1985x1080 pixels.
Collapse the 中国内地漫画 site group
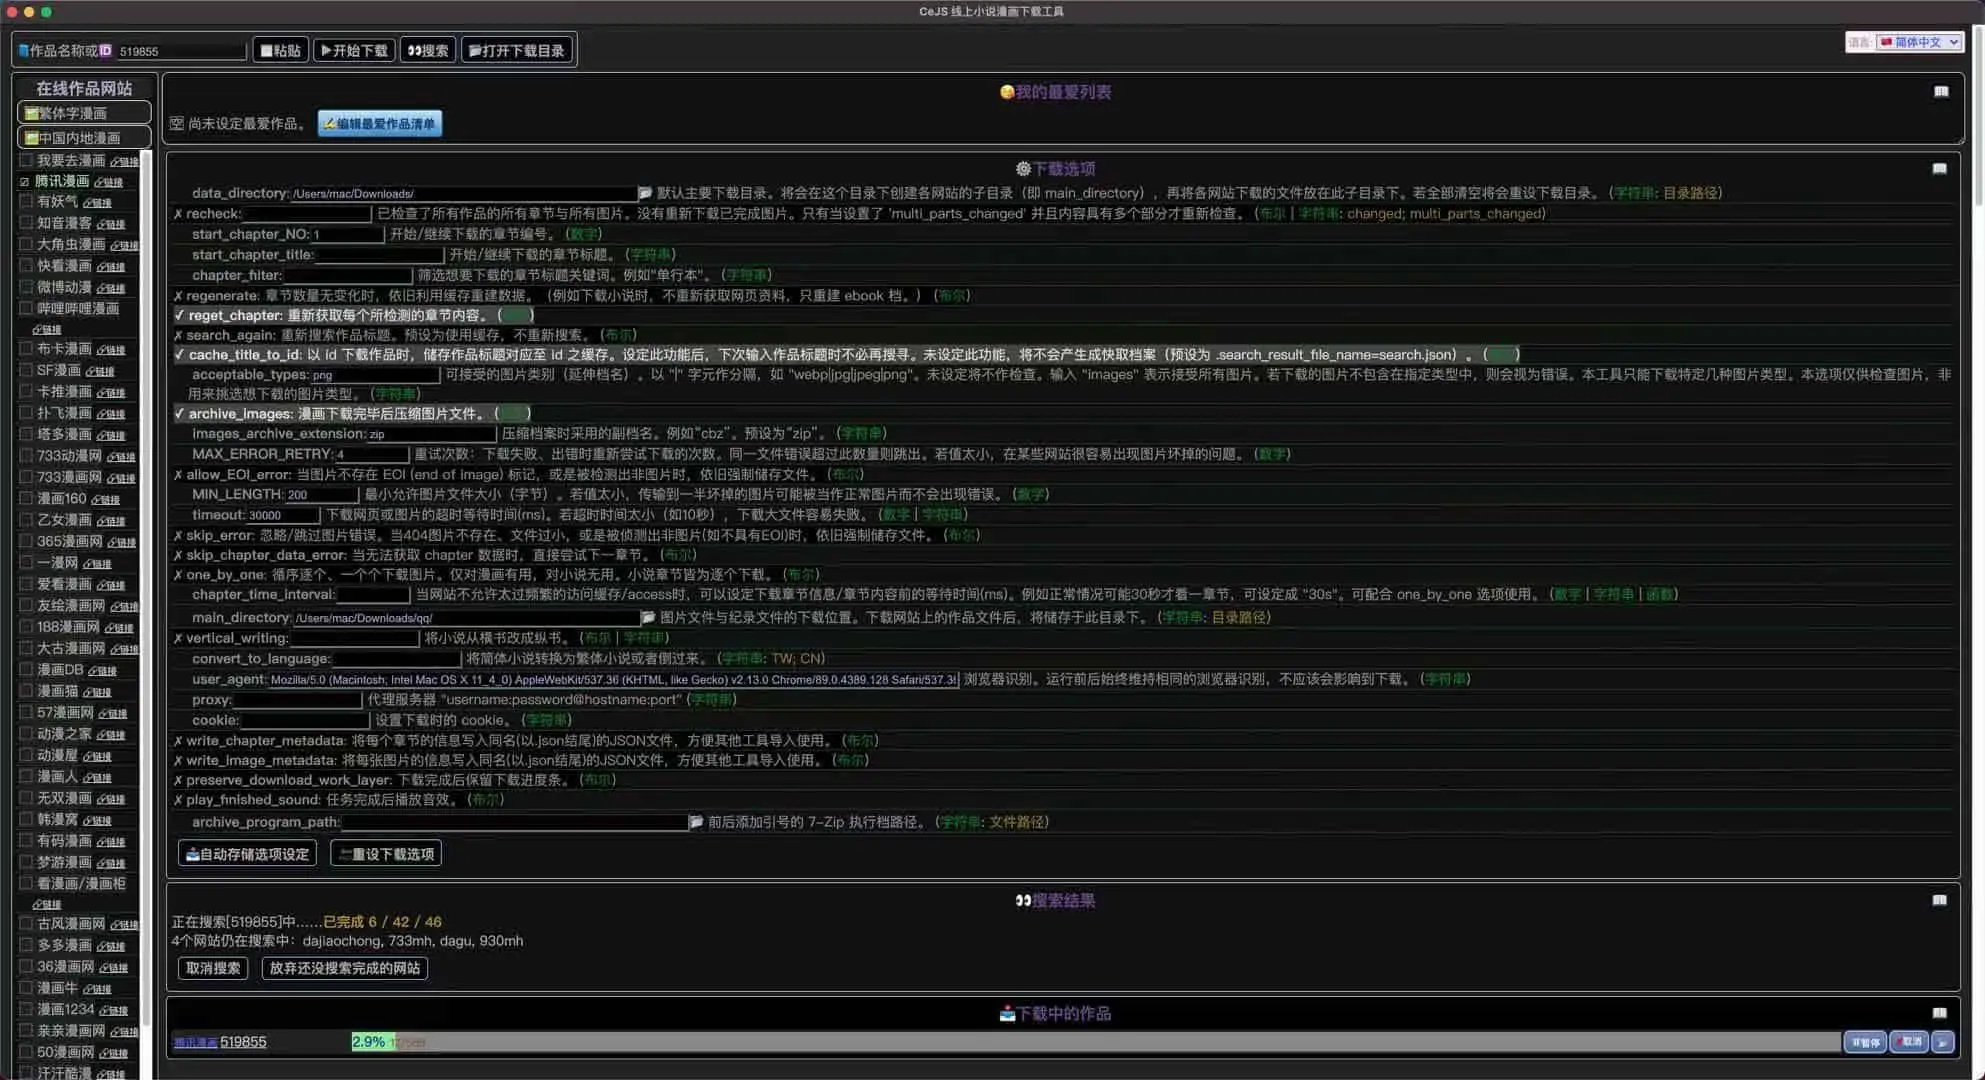pos(84,138)
